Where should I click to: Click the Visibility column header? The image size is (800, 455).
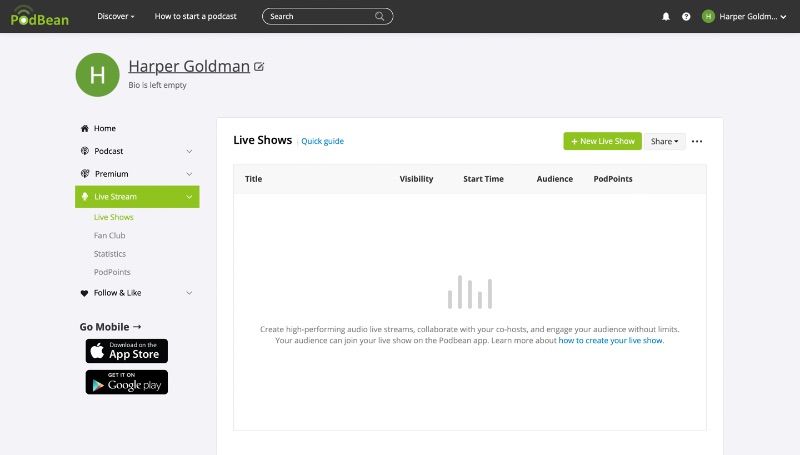[416, 179]
